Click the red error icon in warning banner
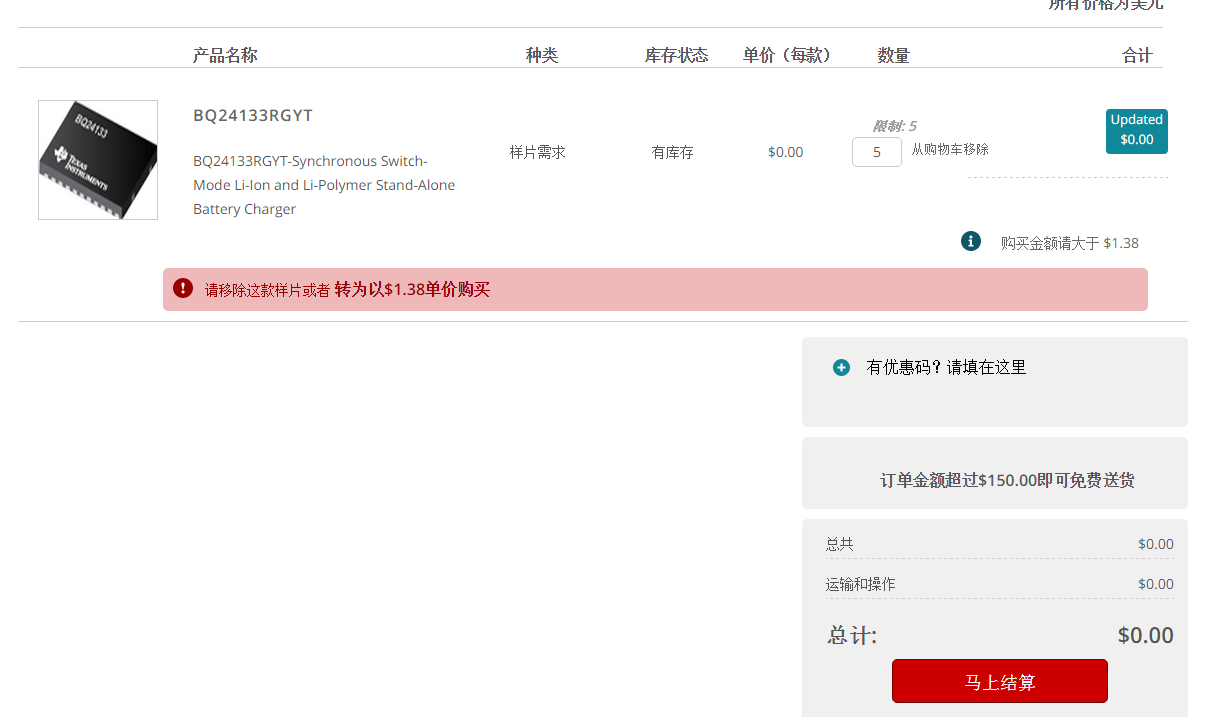 point(183,288)
